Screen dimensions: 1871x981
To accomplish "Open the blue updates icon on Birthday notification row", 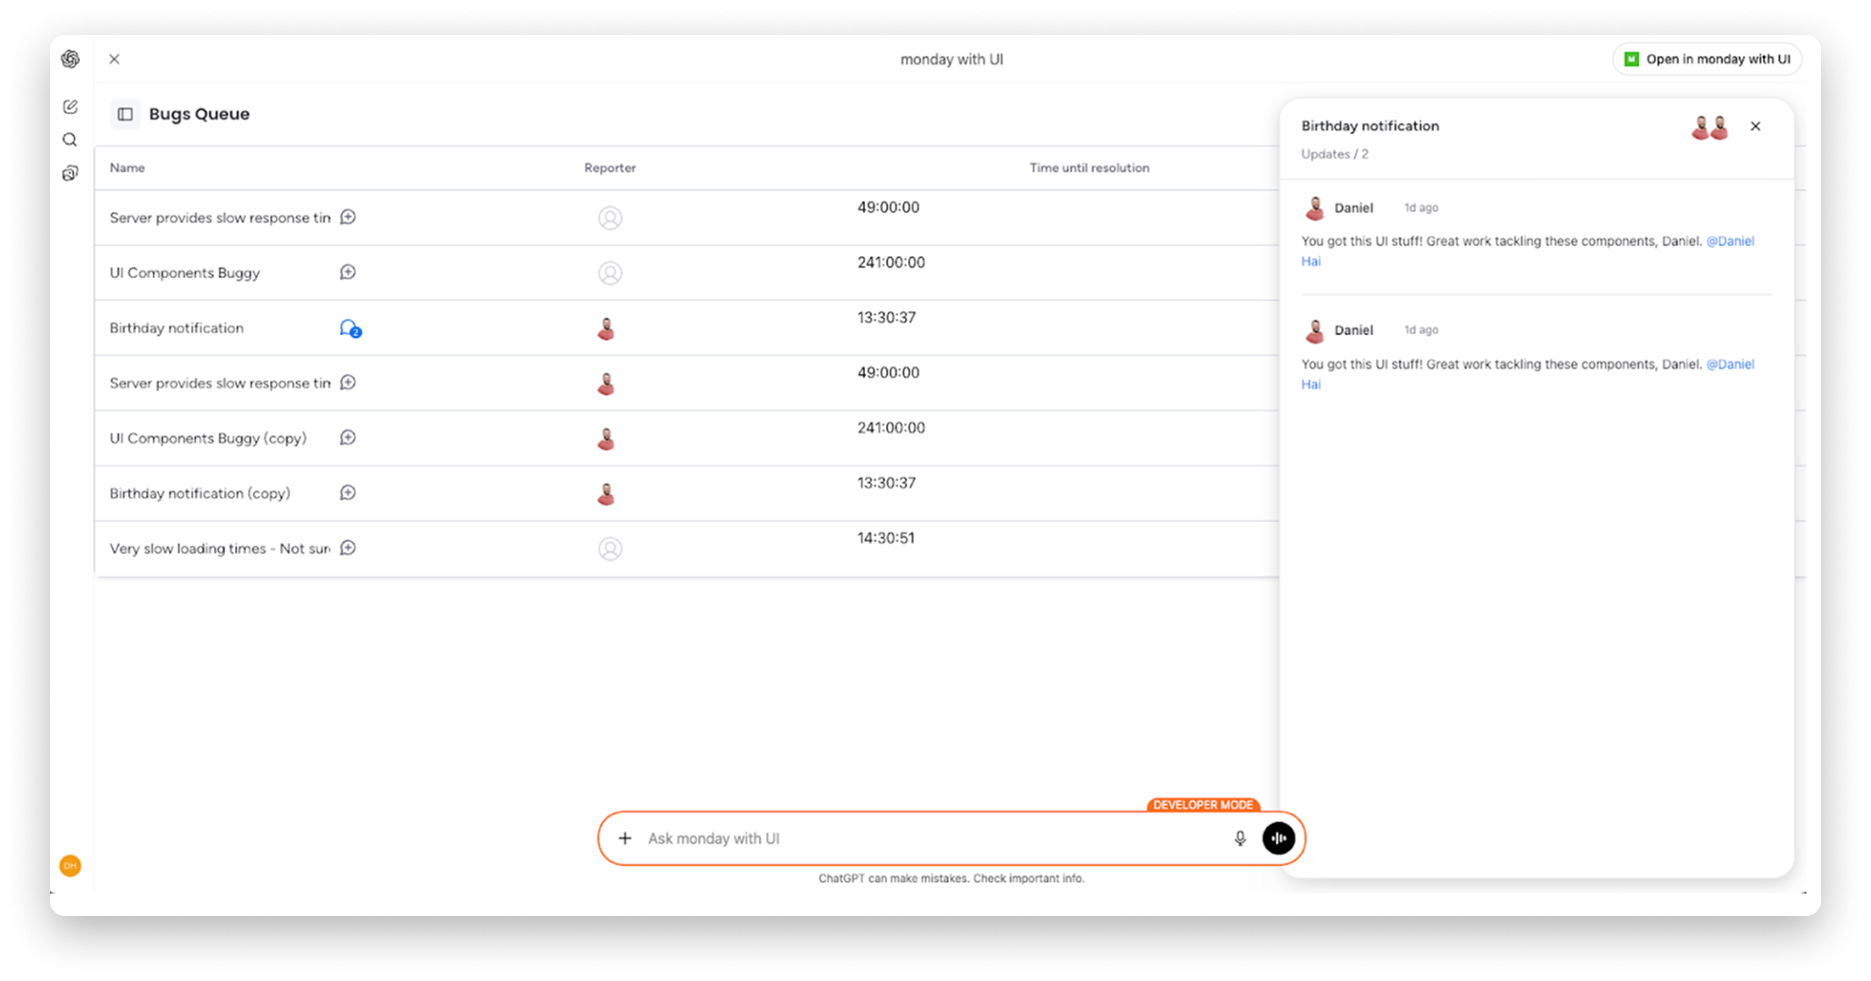I will tap(350, 328).
